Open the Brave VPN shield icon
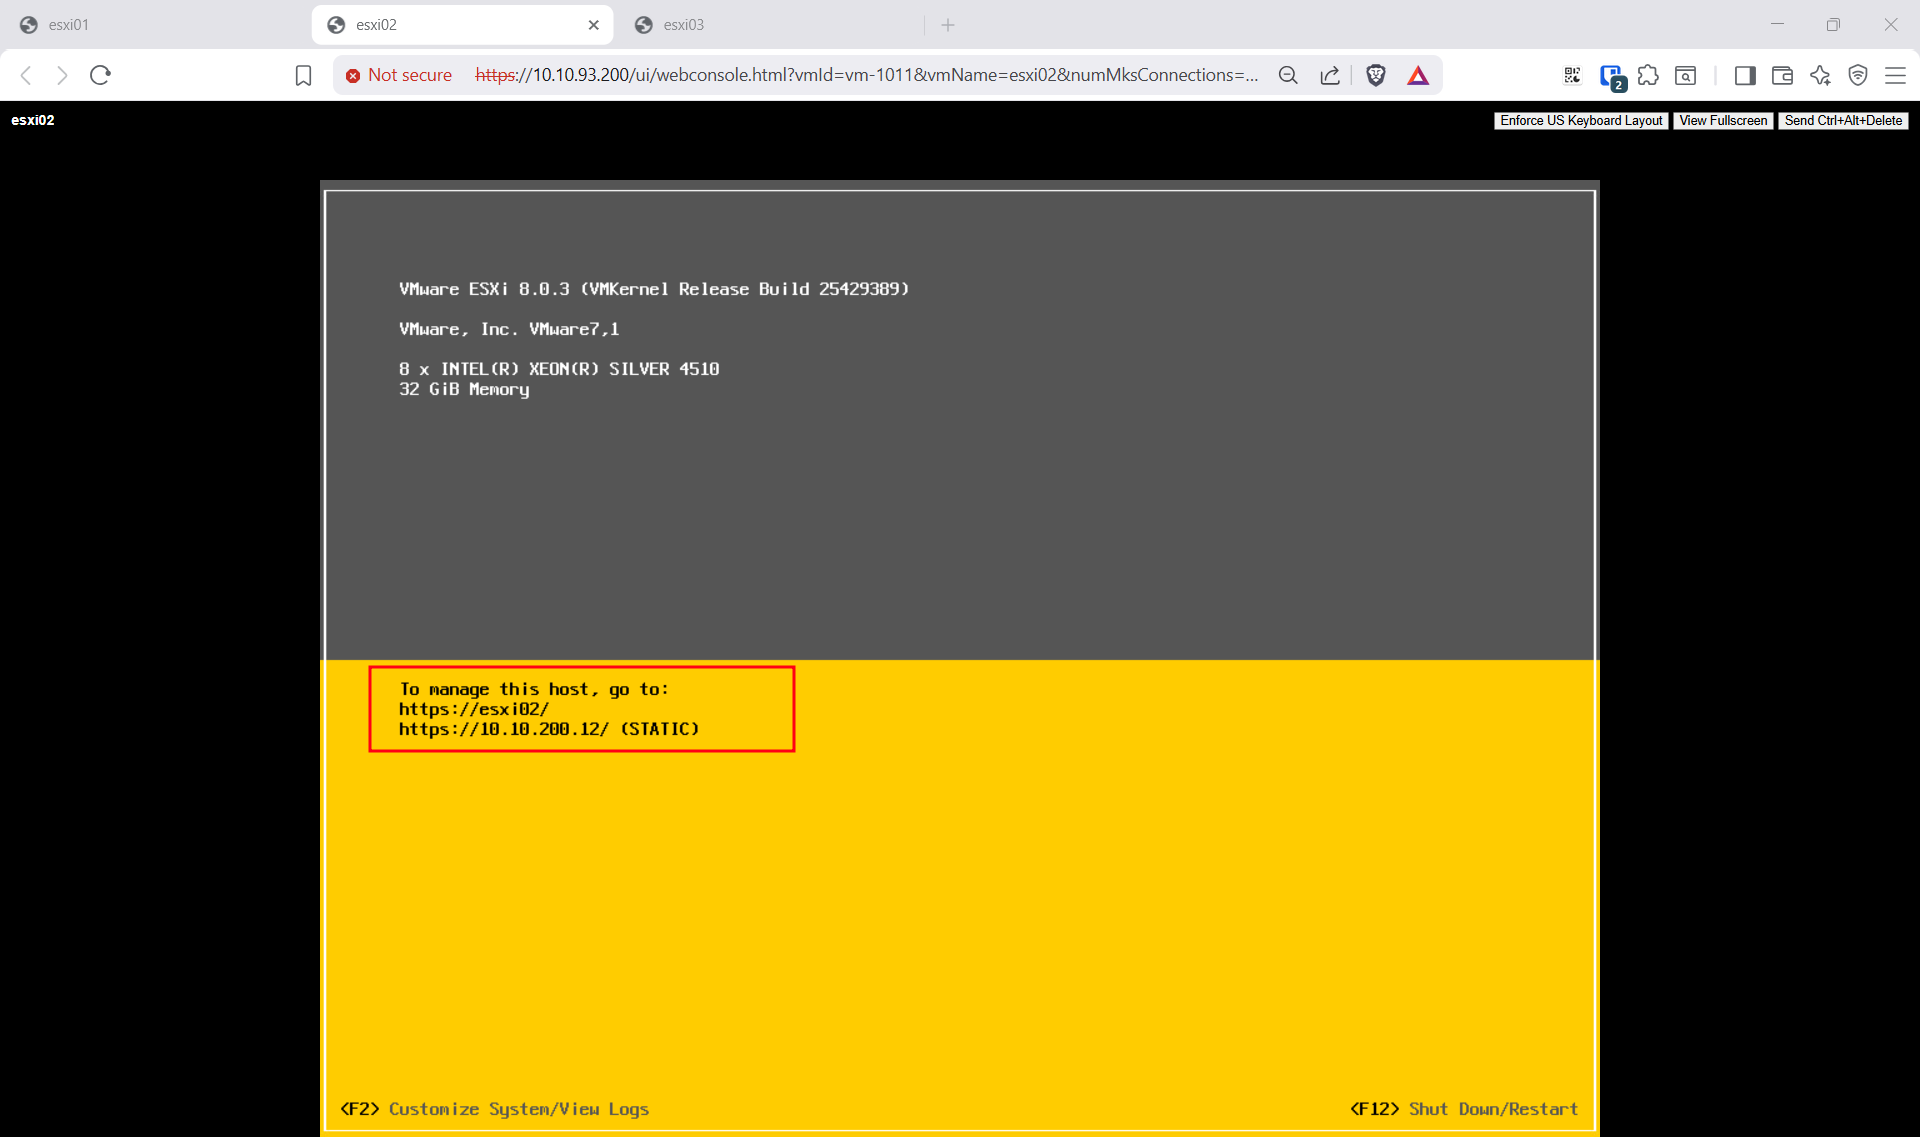1920x1137 pixels. pyautogui.click(x=1858, y=75)
